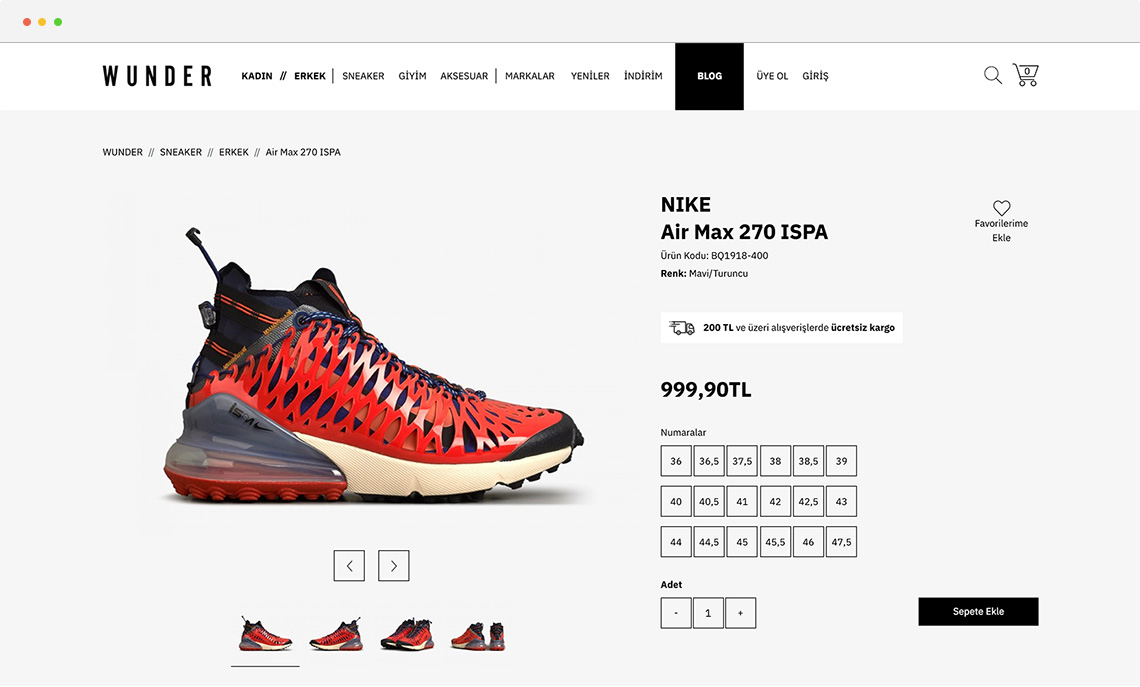Pick size 47,5 option
Viewport: 1140px width, 687px height.
(841, 542)
